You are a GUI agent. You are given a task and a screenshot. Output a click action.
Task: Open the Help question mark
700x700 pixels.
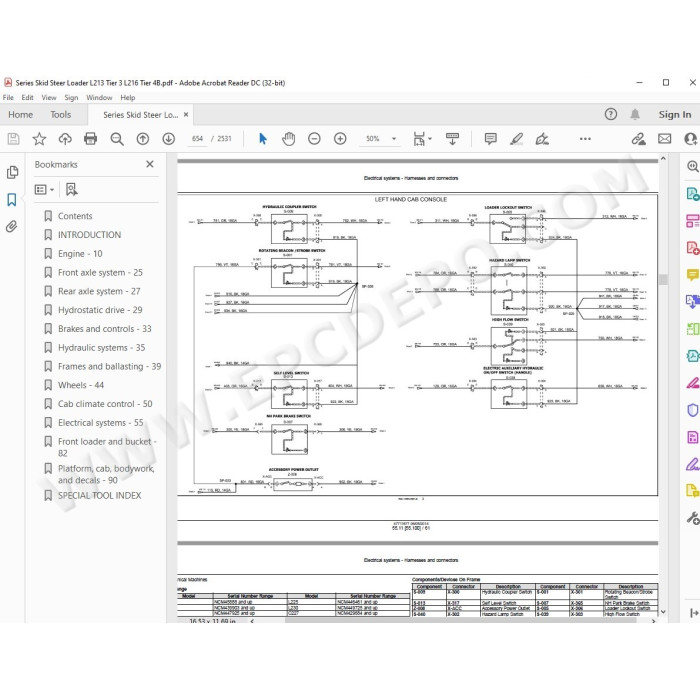(x=611, y=114)
